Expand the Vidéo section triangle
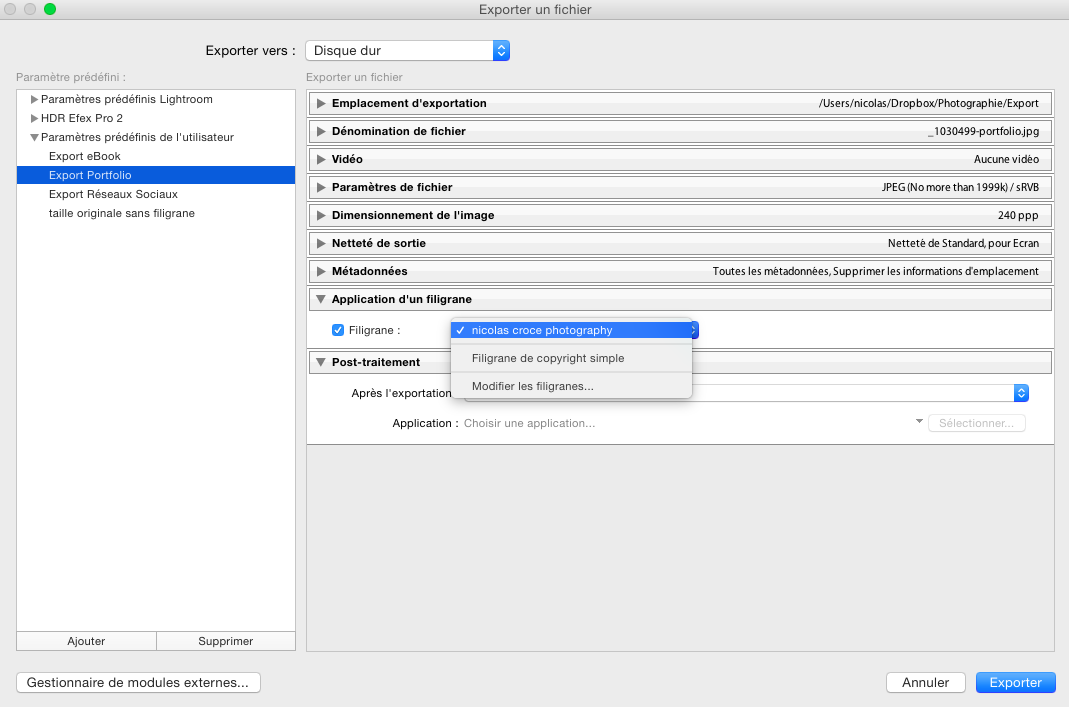 [321, 159]
